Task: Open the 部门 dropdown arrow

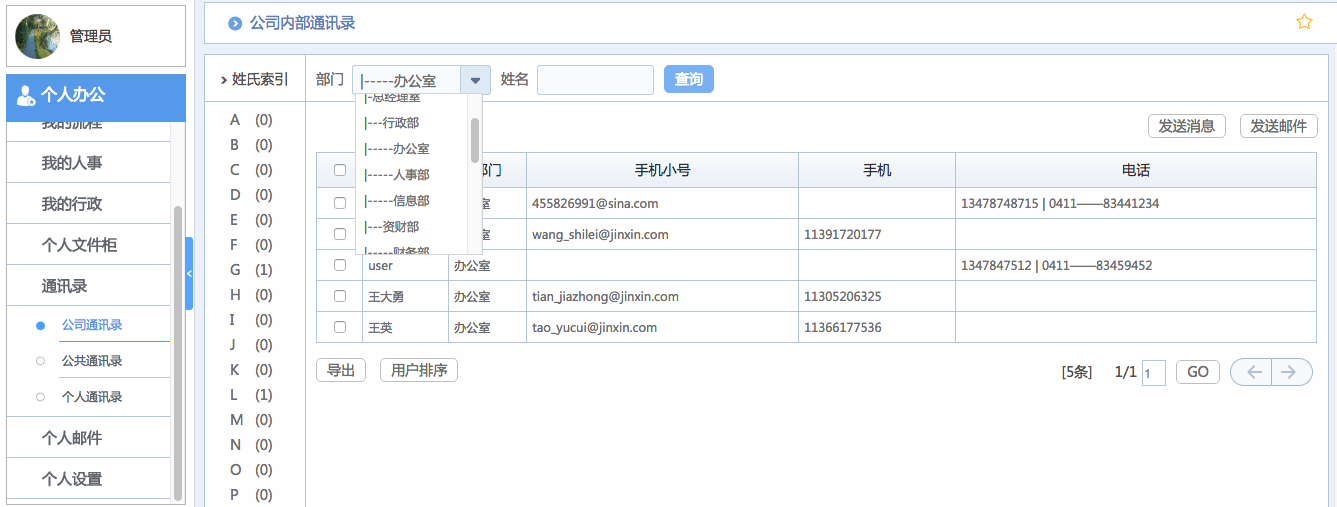Action: click(x=475, y=80)
